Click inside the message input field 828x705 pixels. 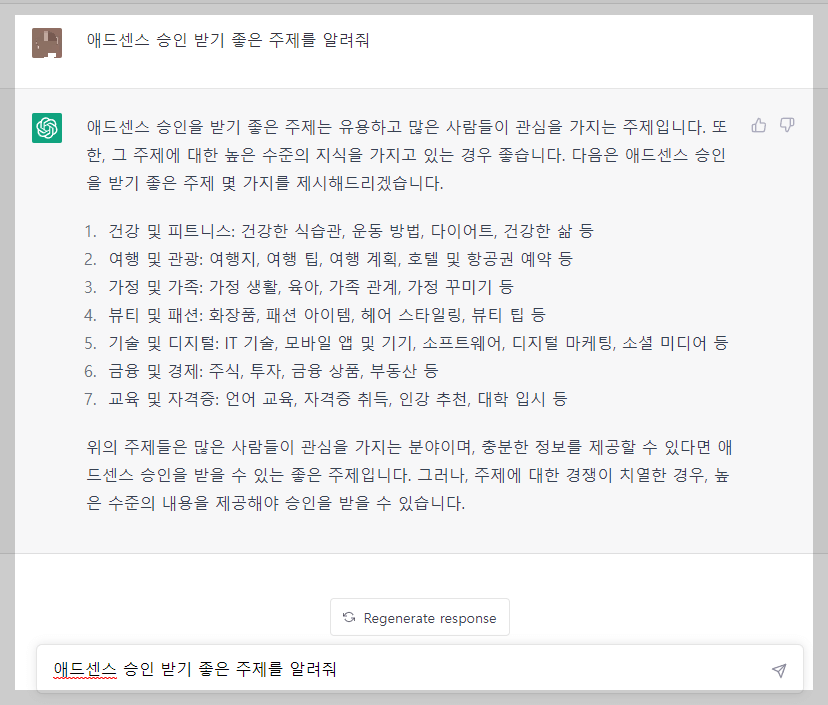(400, 668)
